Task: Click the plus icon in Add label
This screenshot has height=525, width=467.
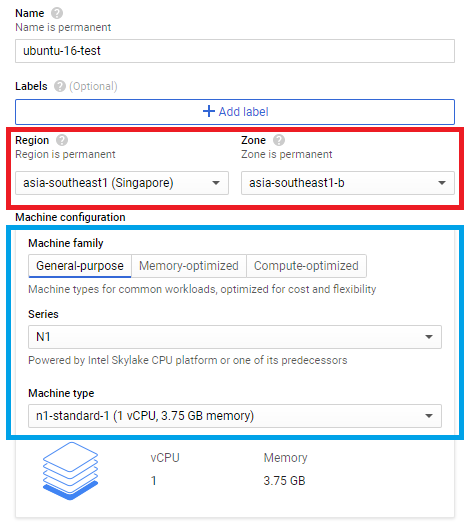Action: coord(209,111)
